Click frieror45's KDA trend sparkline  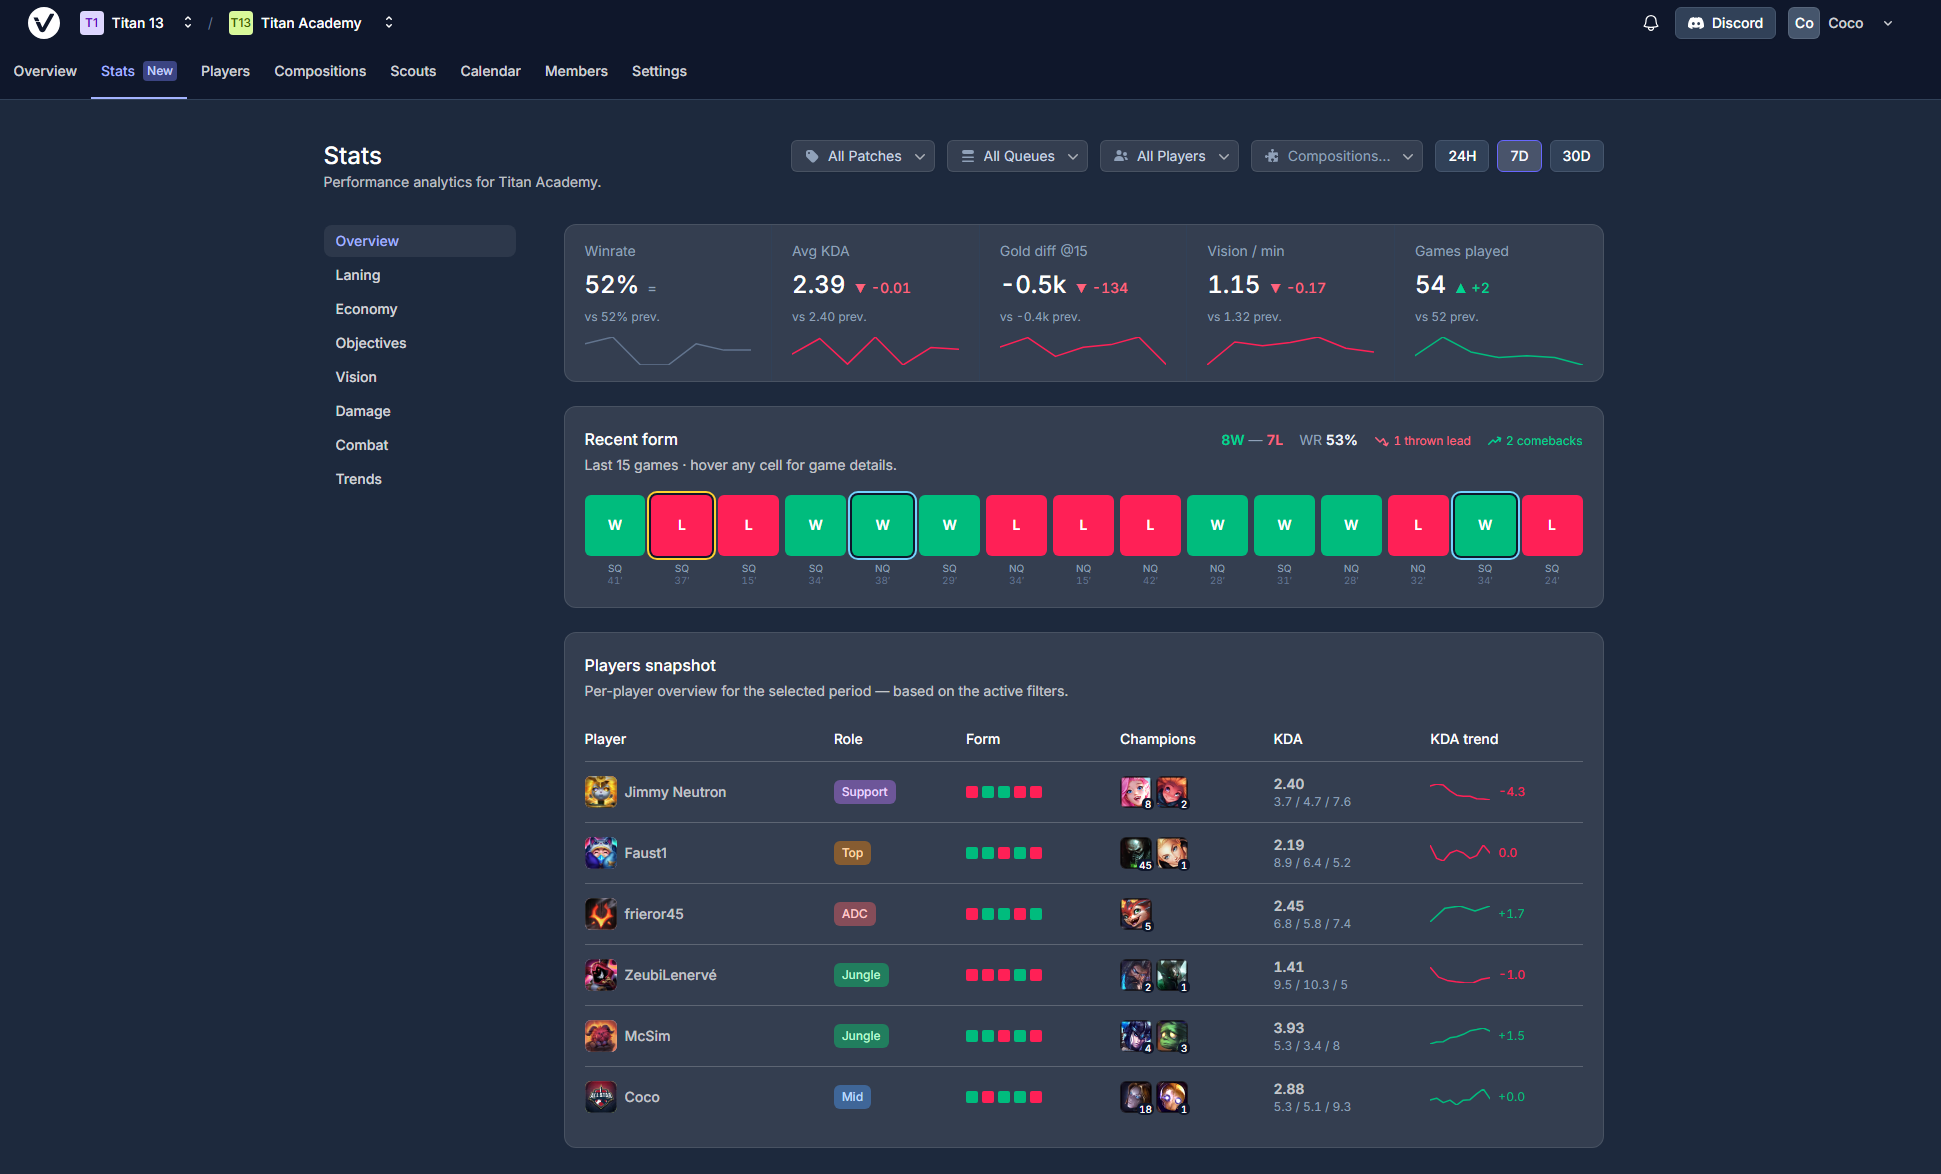click(x=1460, y=913)
